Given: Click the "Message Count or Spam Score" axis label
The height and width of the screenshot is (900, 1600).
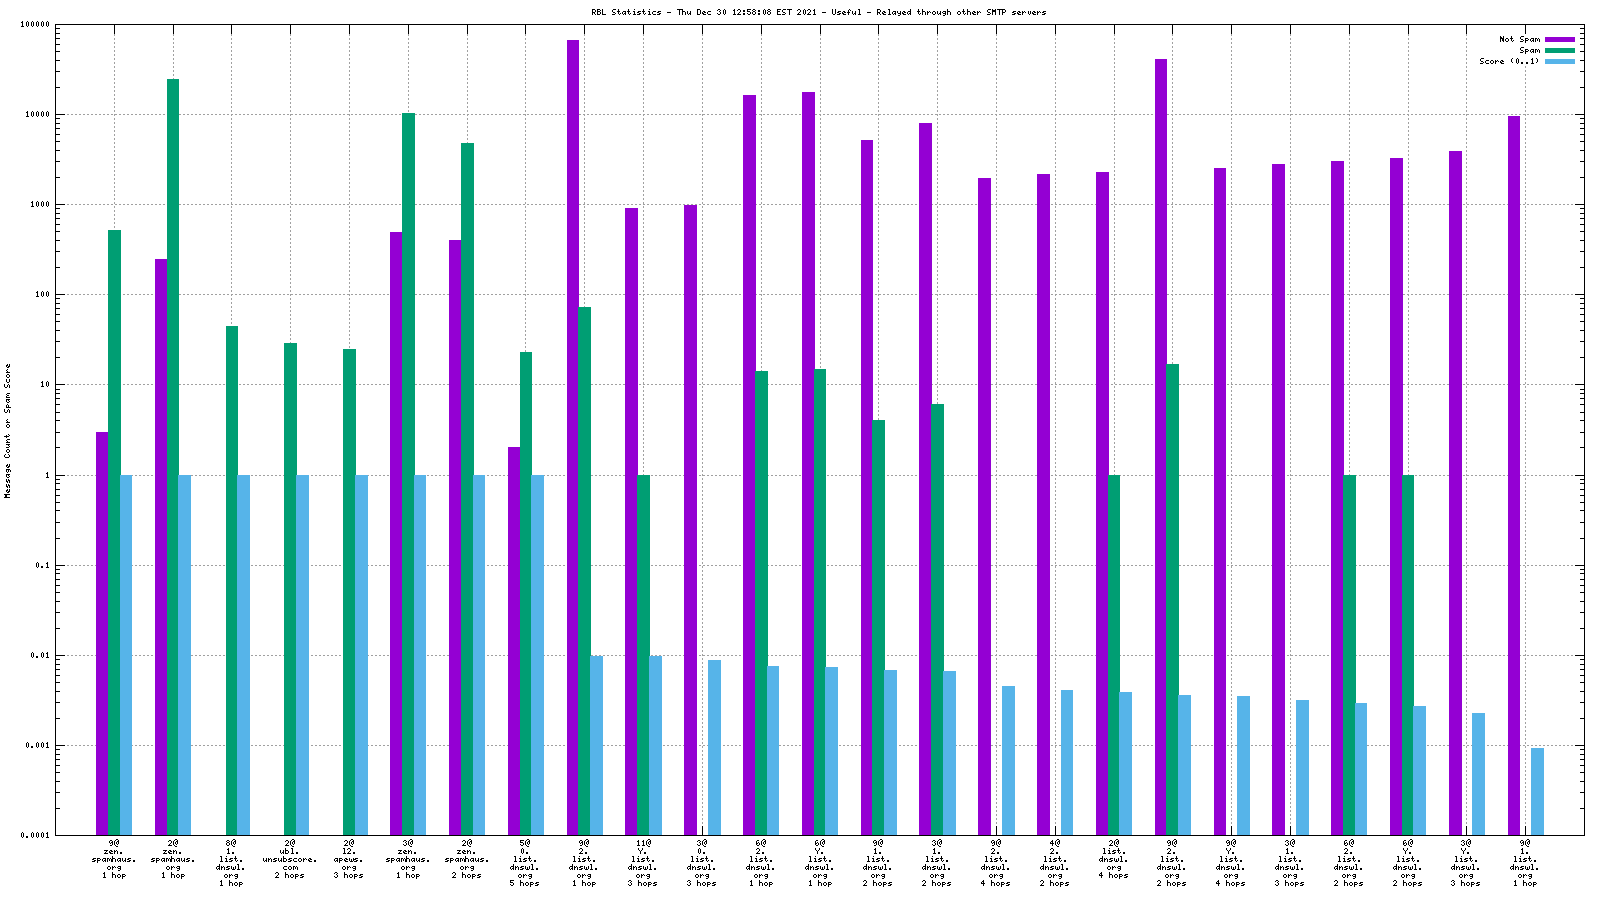Looking at the screenshot, I should [x=8, y=430].
